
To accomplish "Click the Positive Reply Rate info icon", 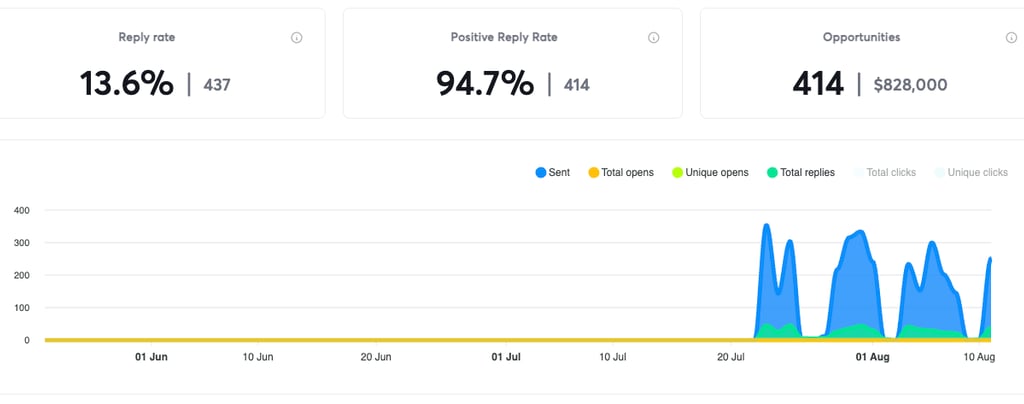I will click(654, 38).
